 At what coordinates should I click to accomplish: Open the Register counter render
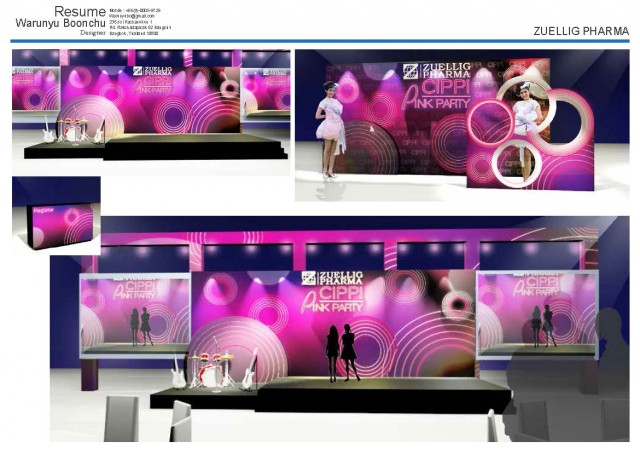(56, 215)
